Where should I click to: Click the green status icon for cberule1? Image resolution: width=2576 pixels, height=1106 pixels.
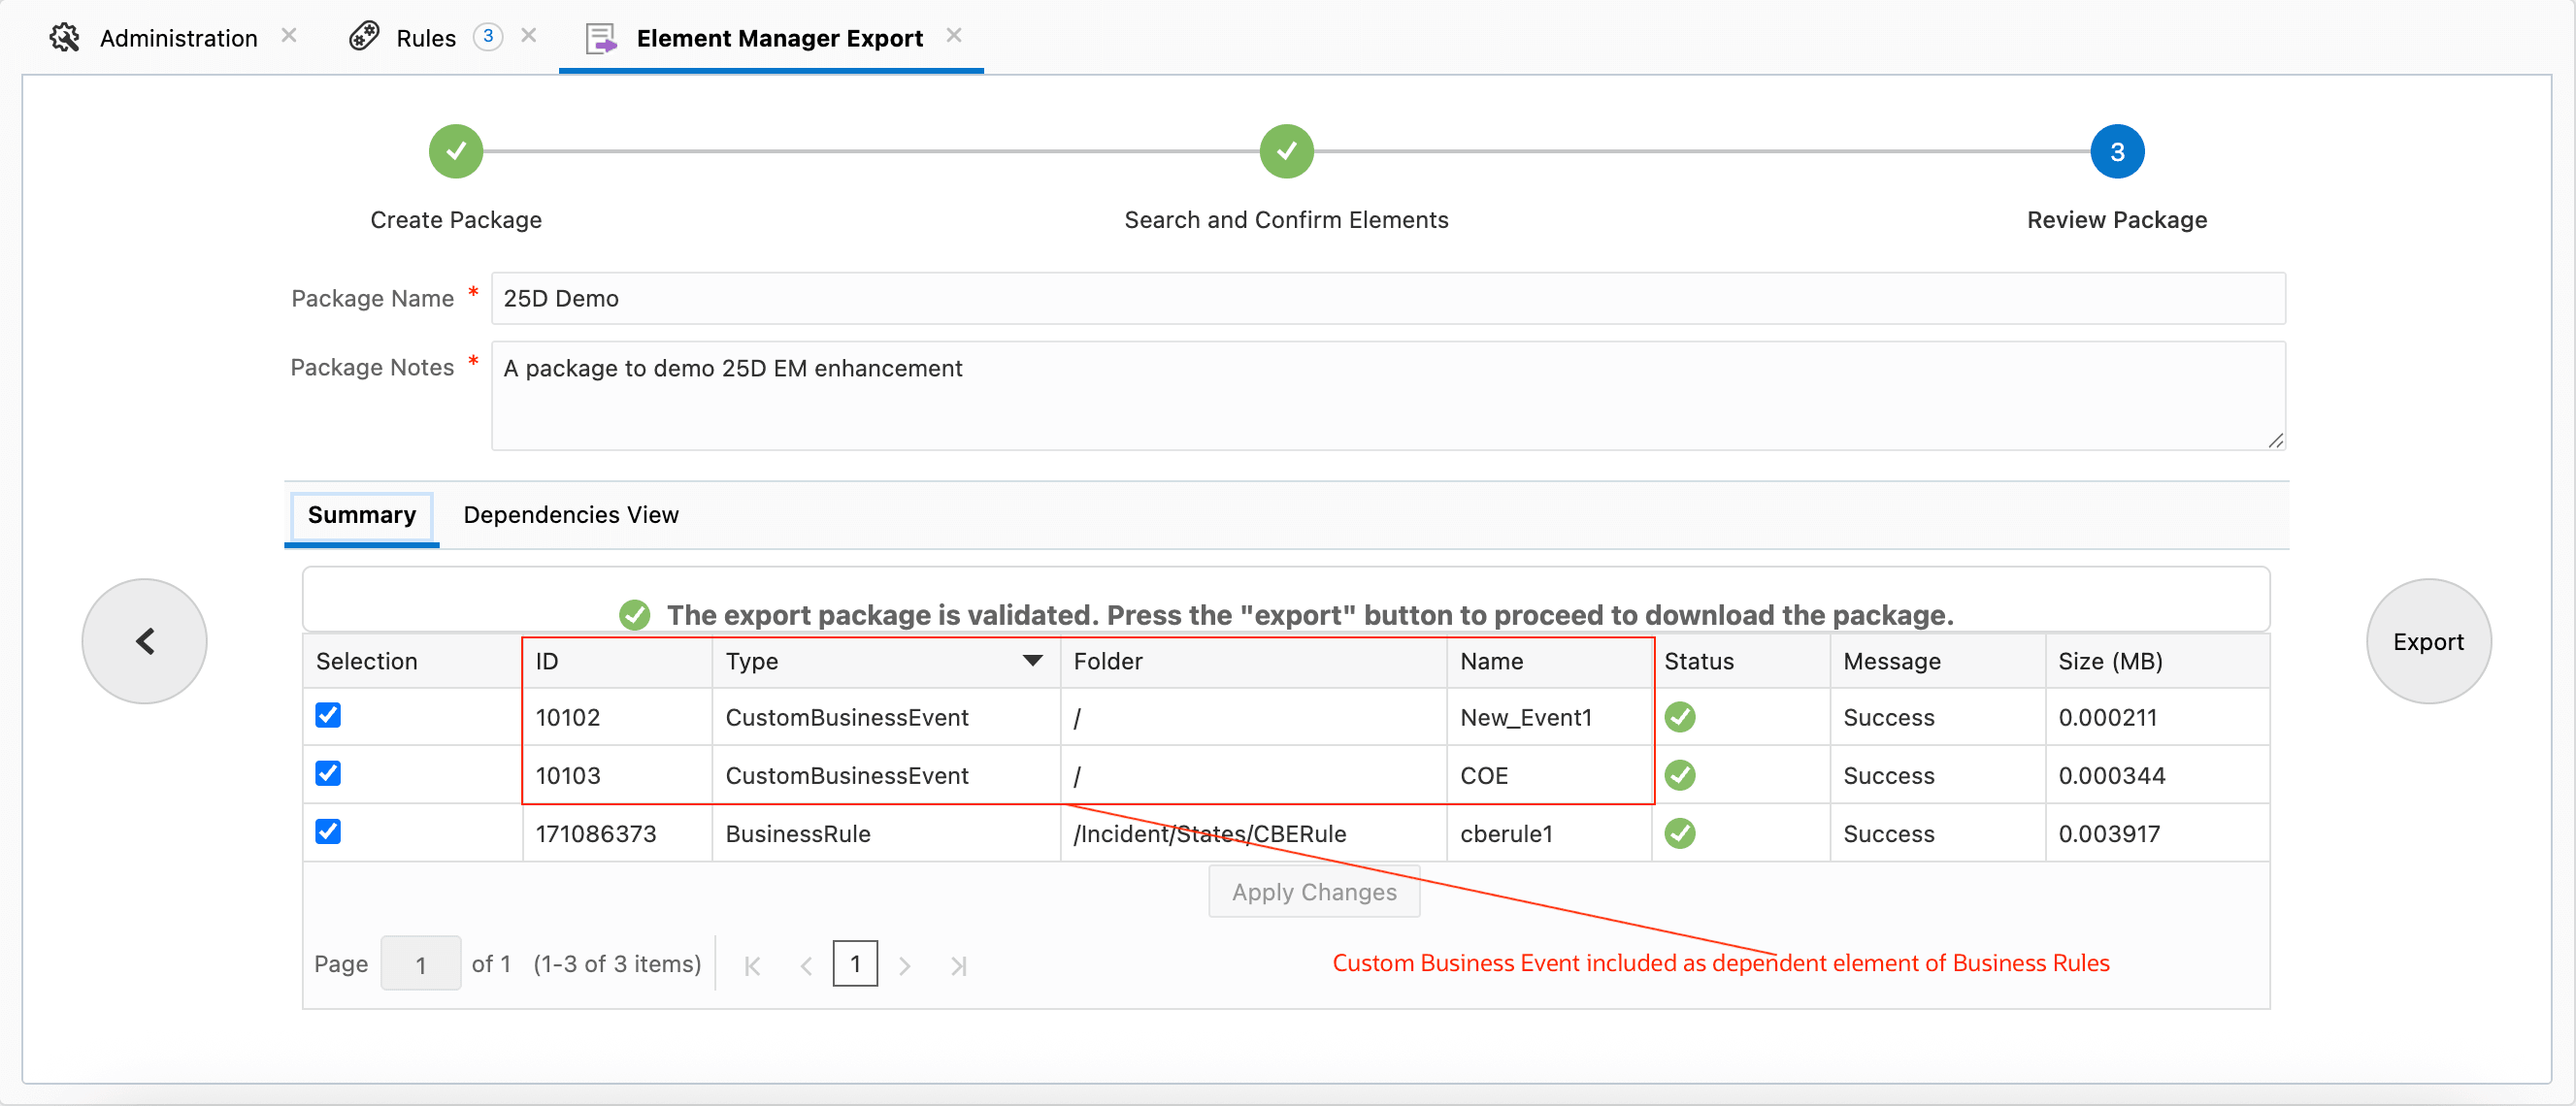[x=1680, y=833]
